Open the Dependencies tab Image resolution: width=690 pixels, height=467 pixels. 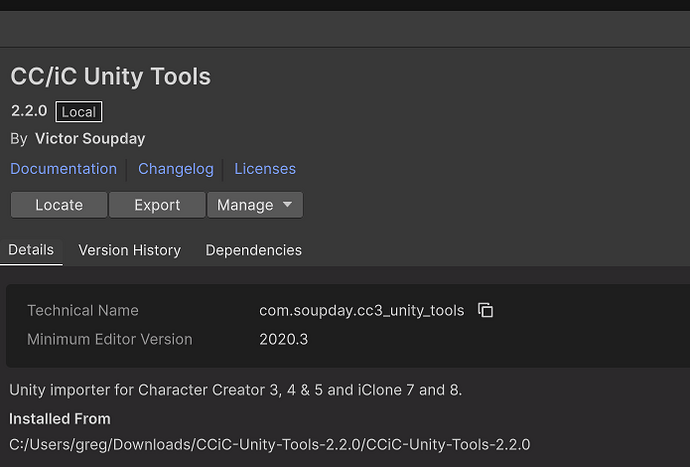point(253,250)
